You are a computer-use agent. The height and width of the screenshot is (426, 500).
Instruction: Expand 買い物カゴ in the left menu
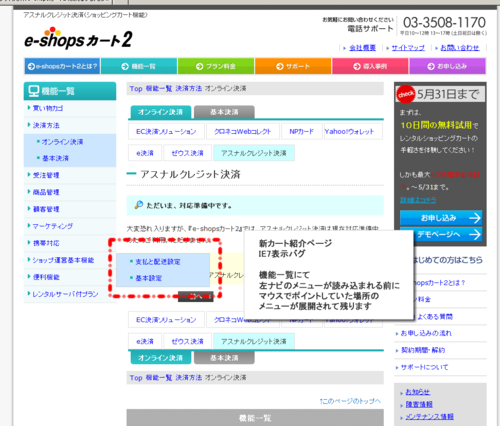[47, 108]
